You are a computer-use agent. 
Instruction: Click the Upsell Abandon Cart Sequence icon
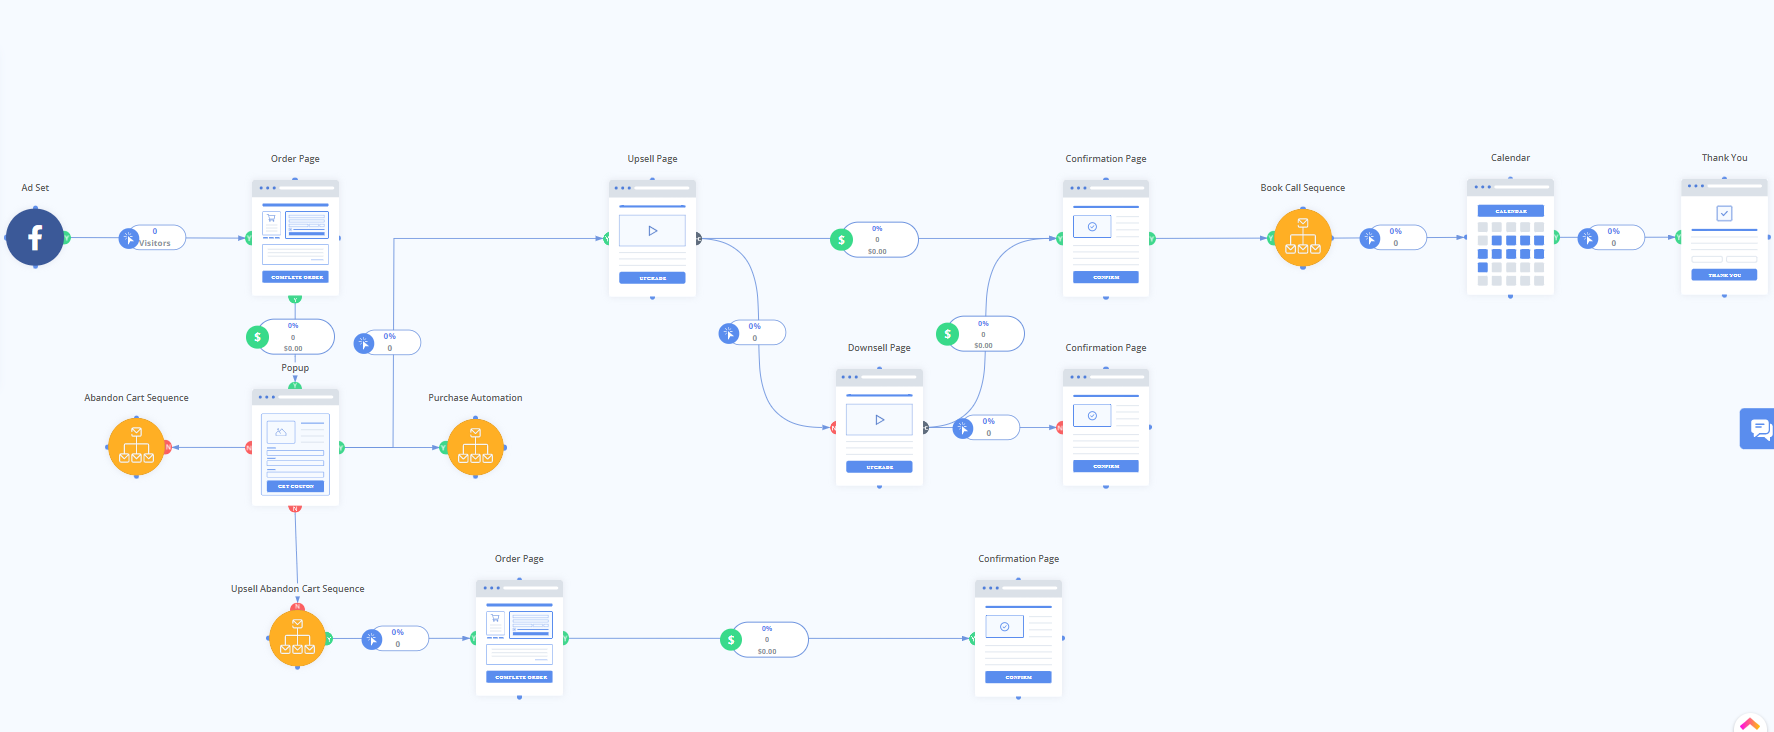coord(297,638)
